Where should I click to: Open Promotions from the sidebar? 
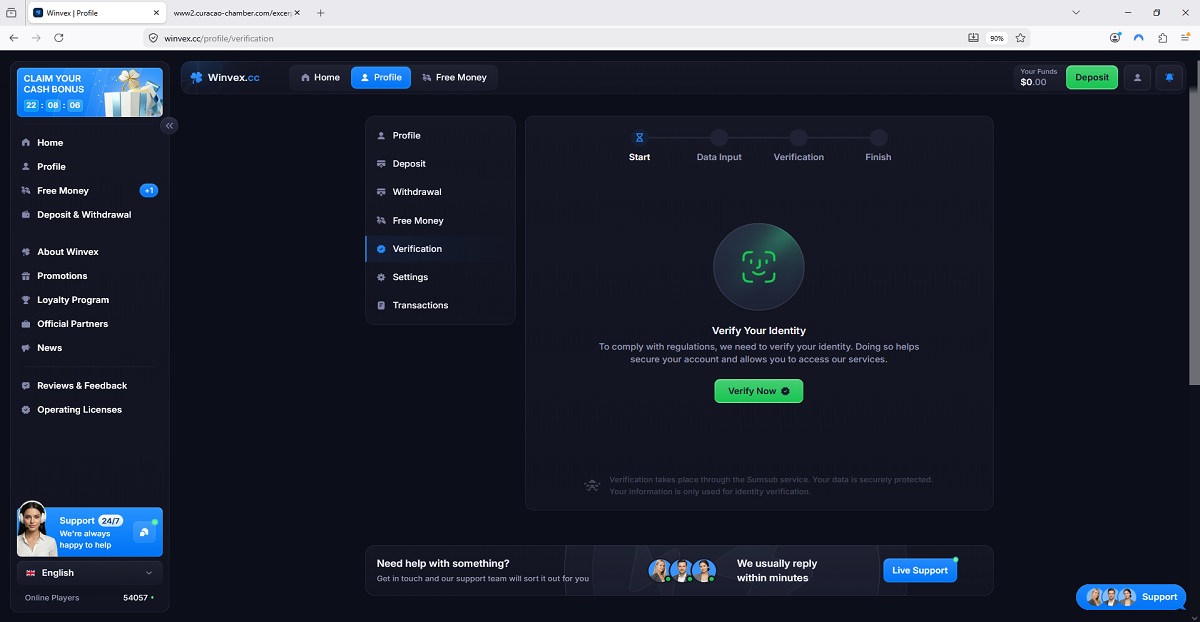pyautogui.click(x=62, y=276)
